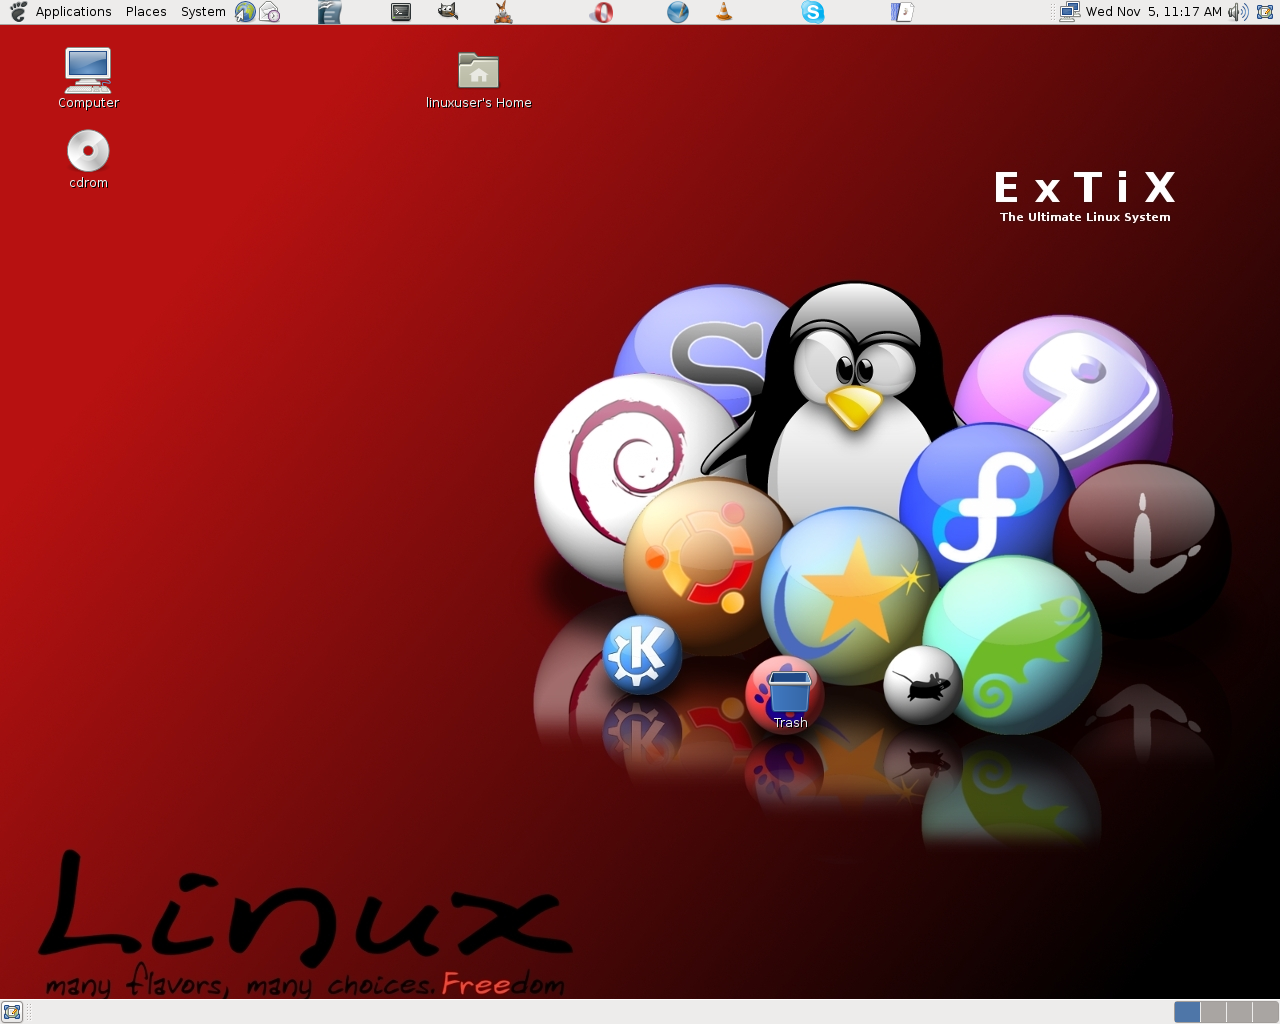1280x1024 pixels.
Task: Select the cdrom desktop icon
Action: (88, 160)
